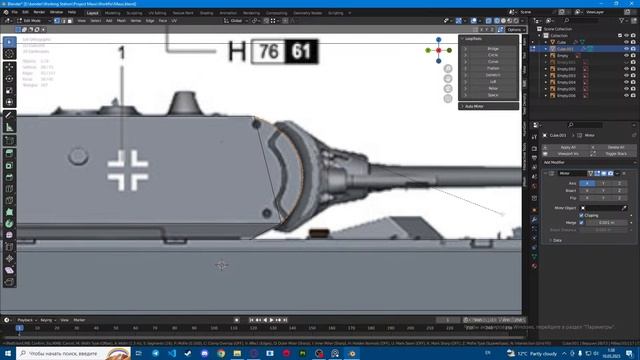Select the Cursor tool in left toolbar
The image size is (640, 360).
pyautogui.click(x=9, y=54)
